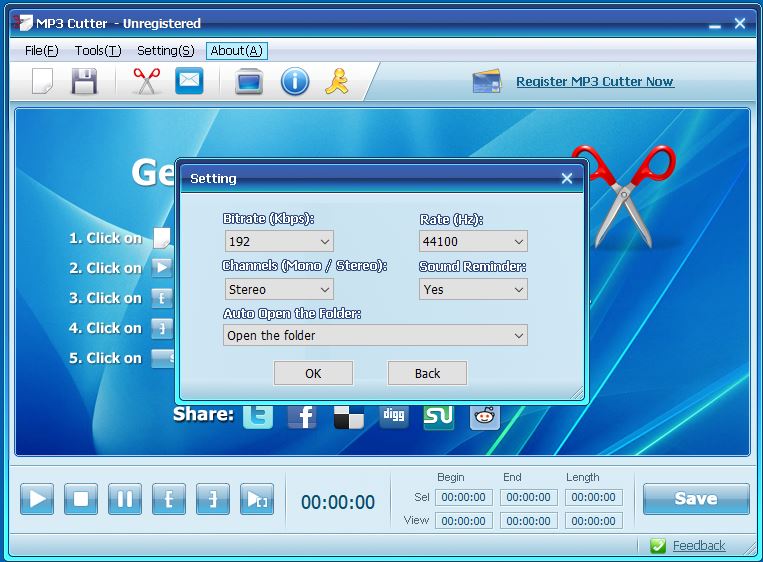Click the large Save button

click(x=696, y=498)
